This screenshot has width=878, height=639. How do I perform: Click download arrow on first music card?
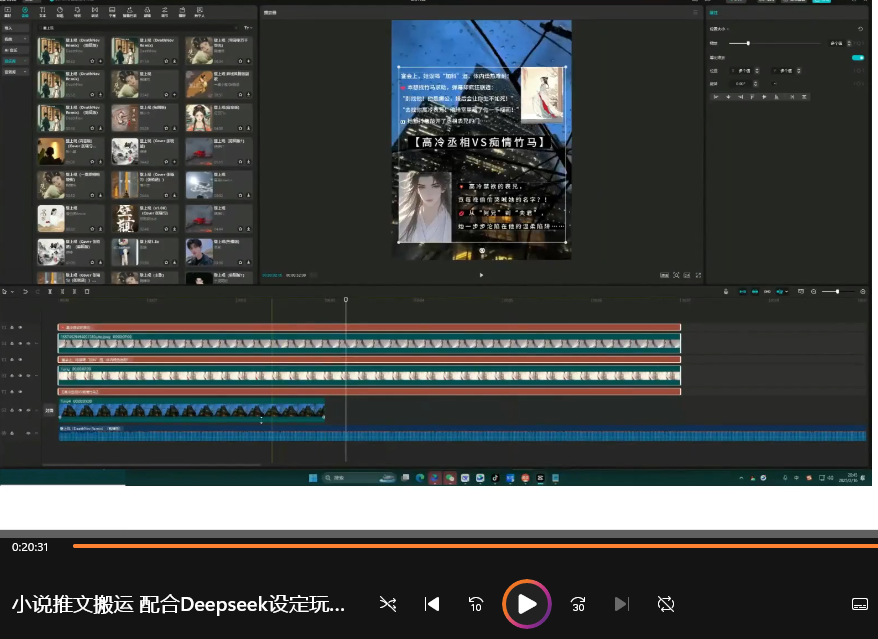point(100,61)
